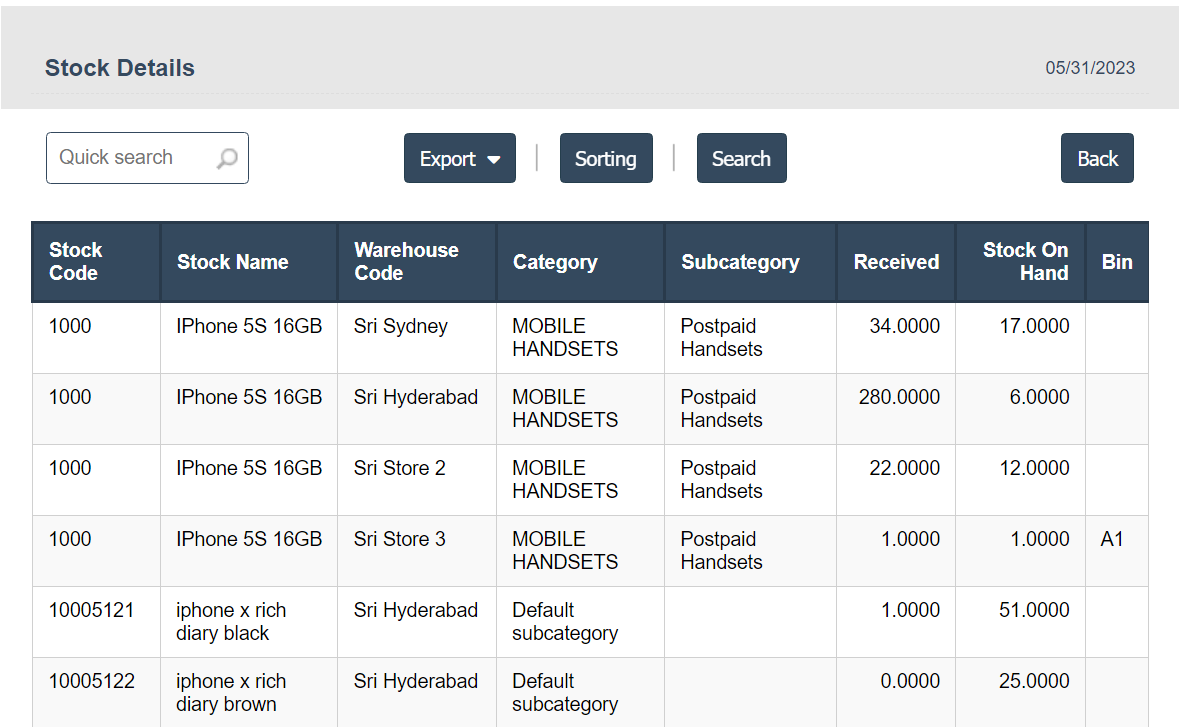
Task: Click the Subcategory column header
Action: pos(740,262)
